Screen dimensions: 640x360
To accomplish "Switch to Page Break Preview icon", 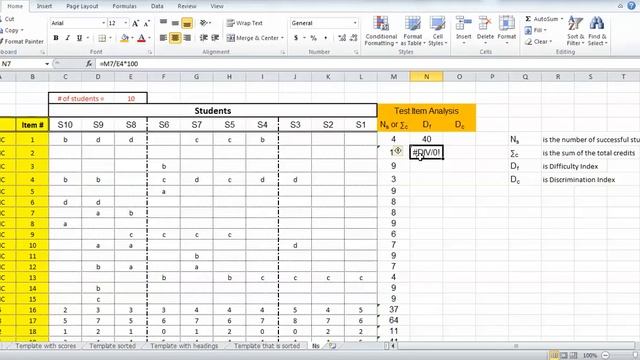I will click(x=573, y=355).
